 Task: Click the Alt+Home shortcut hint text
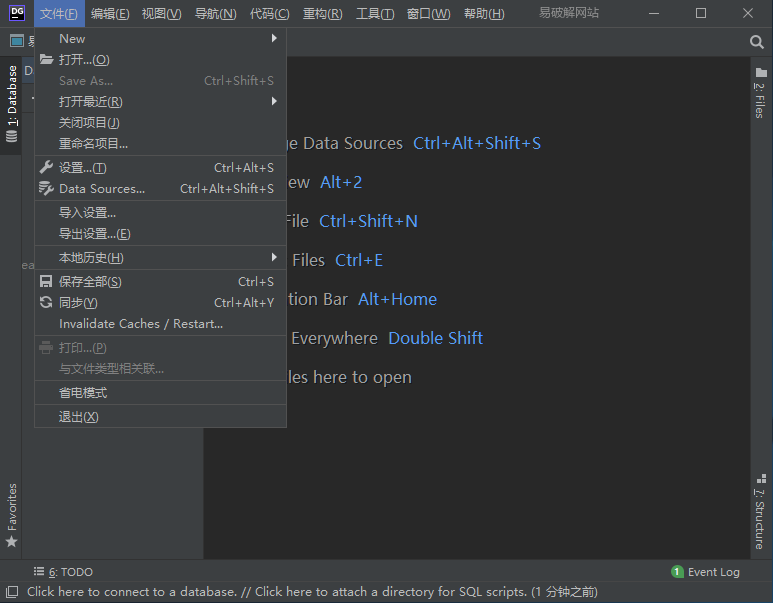(397, 299)
